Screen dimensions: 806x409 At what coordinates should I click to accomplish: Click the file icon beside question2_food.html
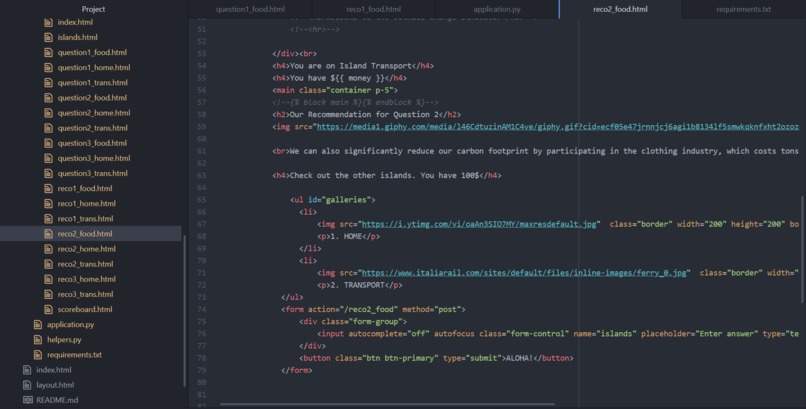point(48,98)
